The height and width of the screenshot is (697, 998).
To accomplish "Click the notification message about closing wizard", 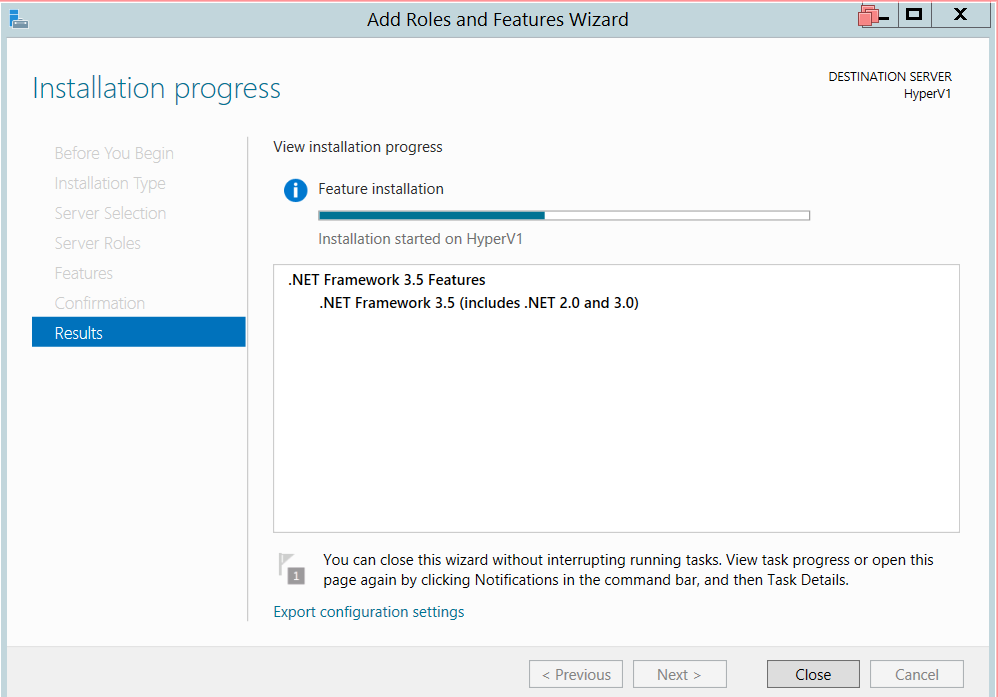I will click(x=628, y=570).
